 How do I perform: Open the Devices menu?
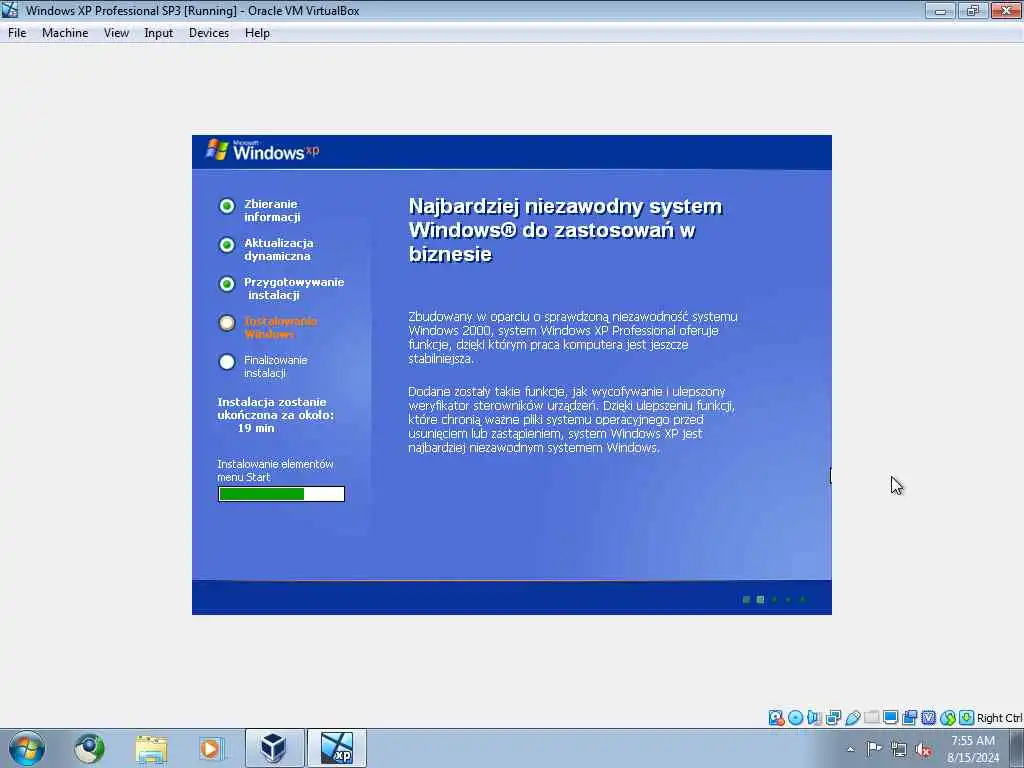coord(209,33)
